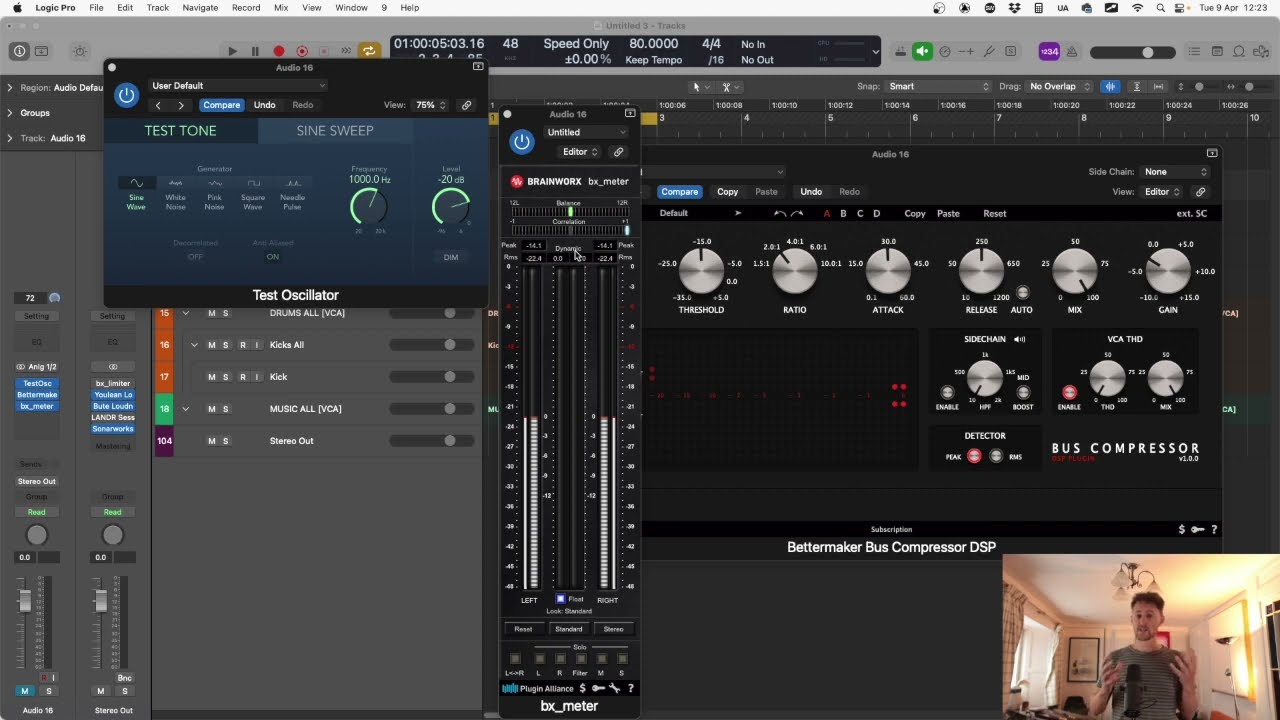
Task: Toggle Anti-Aliased ON switch
Action: pos(272,257)
